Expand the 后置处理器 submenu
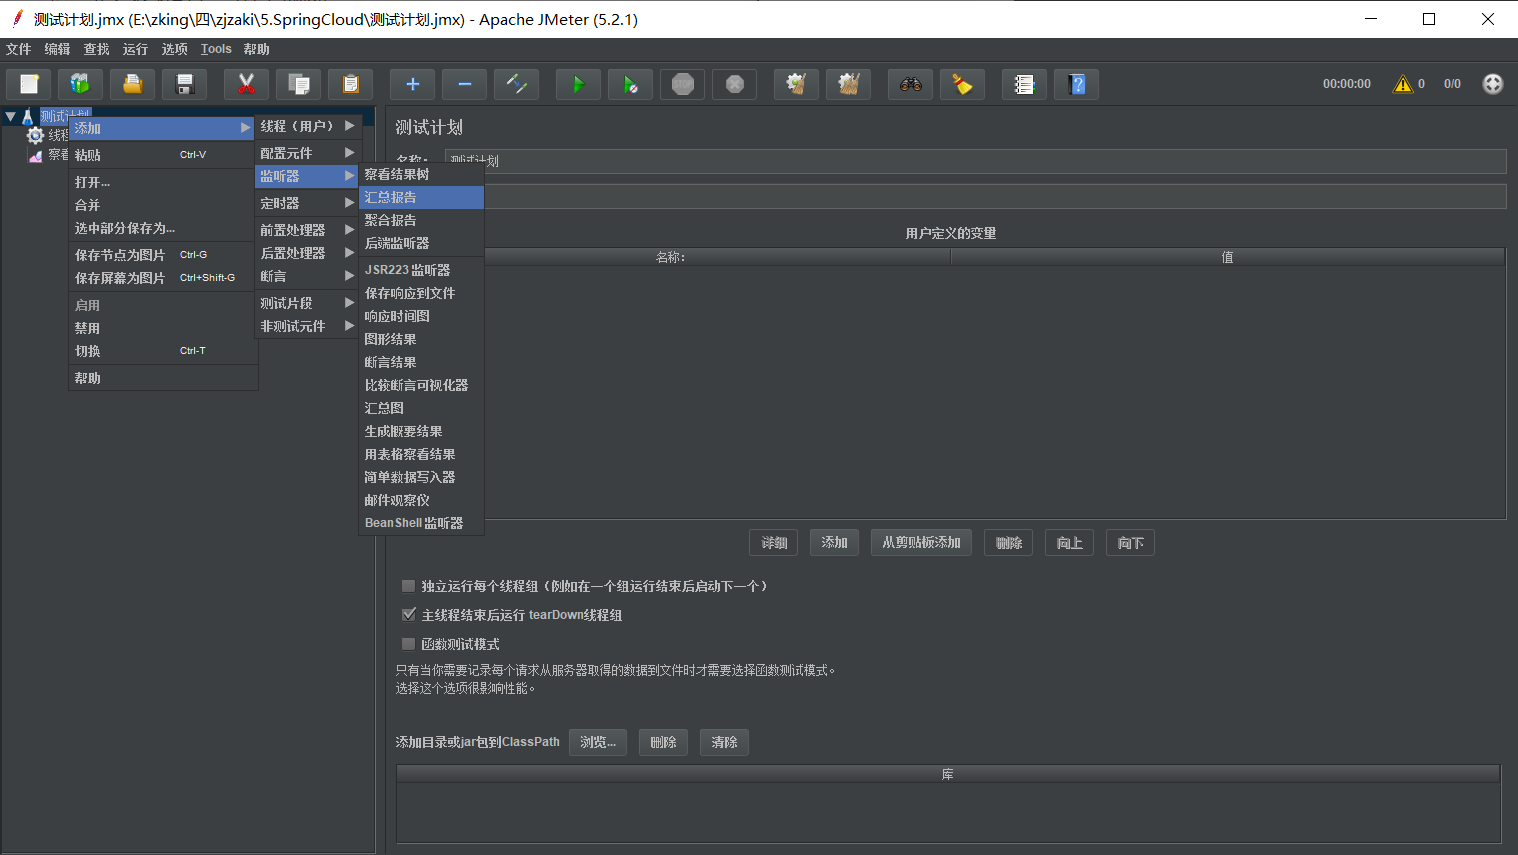Image resolution: width=1518 pixels, height=855 pixels. coord(307,253)
